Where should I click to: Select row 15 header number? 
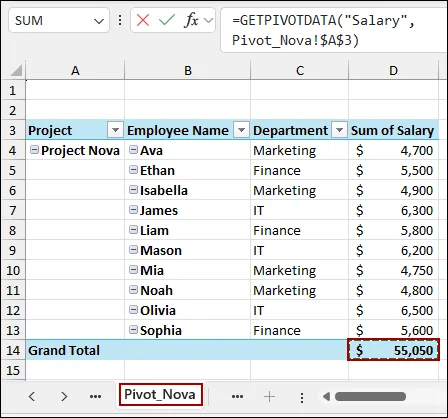pyautogui.click(x=13, y=370)
